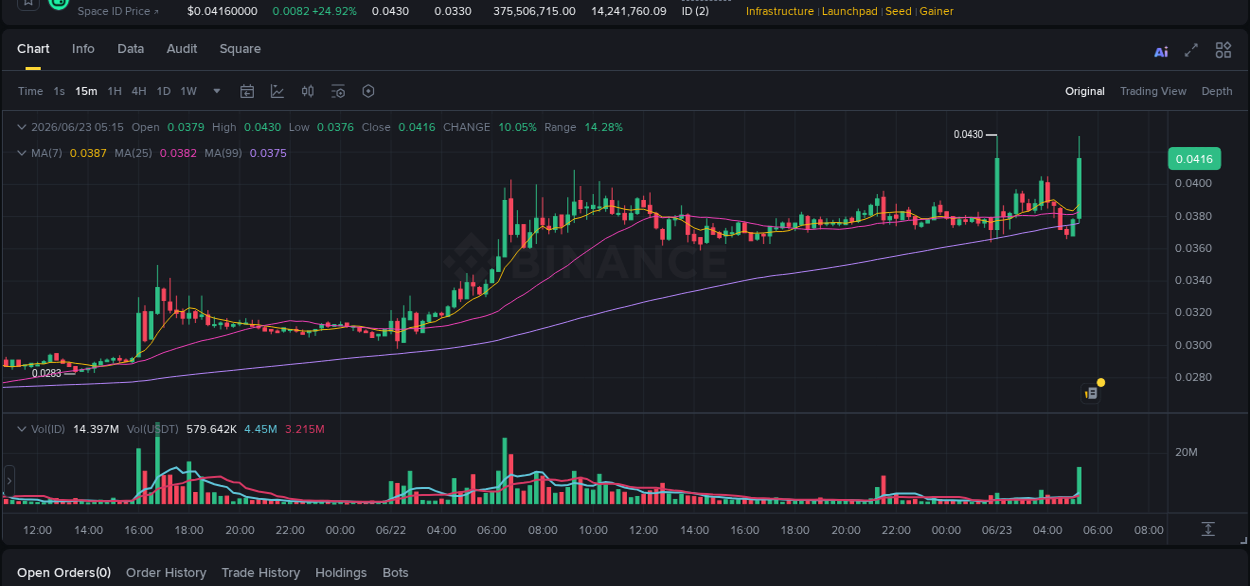Switch to the Info tab

click(x=83, y=49)
